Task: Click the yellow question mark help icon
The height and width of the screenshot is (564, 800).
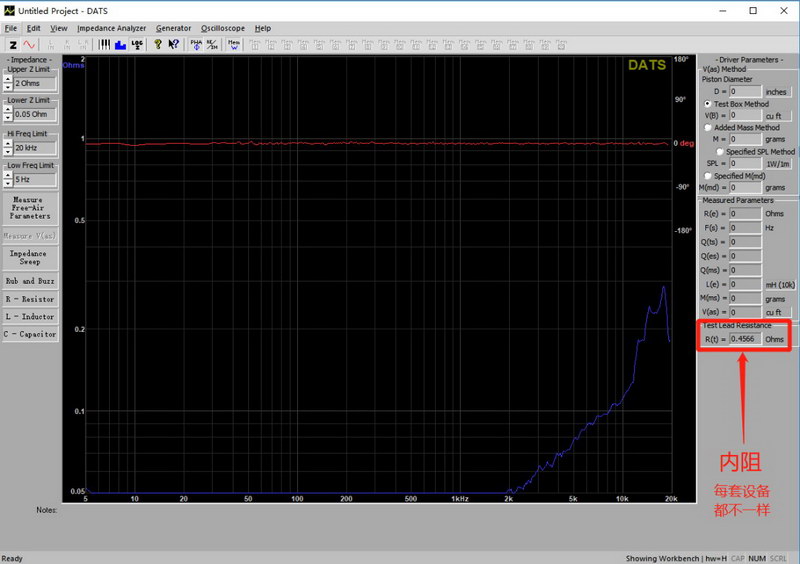Action: coord(158,44)
